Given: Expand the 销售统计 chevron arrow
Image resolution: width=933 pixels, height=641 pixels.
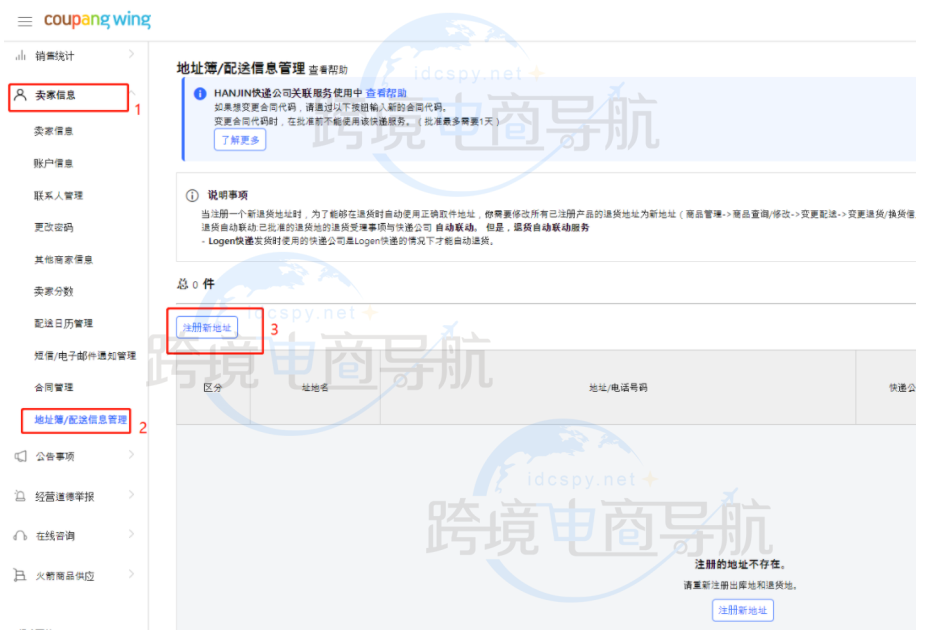Looking at the screenshot, I should pos(131,54).
